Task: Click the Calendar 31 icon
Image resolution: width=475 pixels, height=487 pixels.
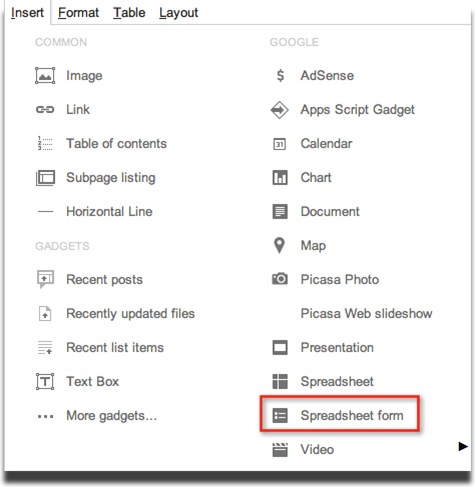Action: [279, 144]
